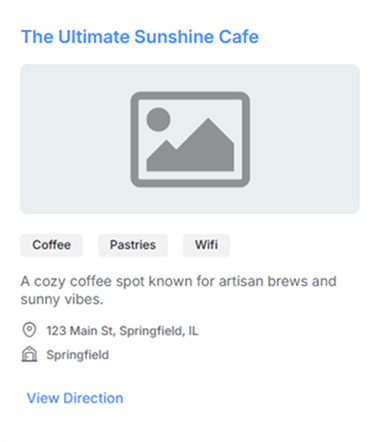Select the Pastries tag
Image resolution: width=380 pixels, height=442 pixels.
pyautogui.click(x=133, y=245)
